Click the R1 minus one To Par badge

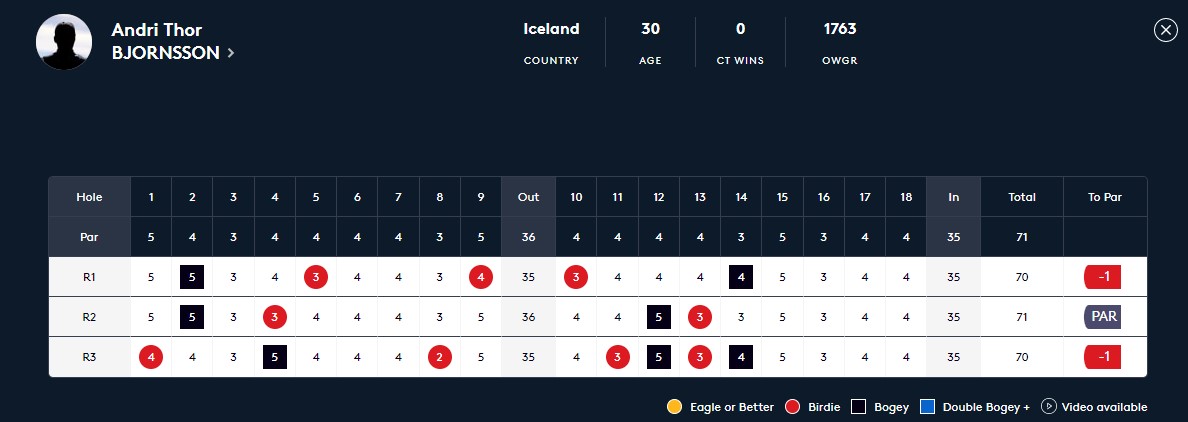(x=1102, y=277)
